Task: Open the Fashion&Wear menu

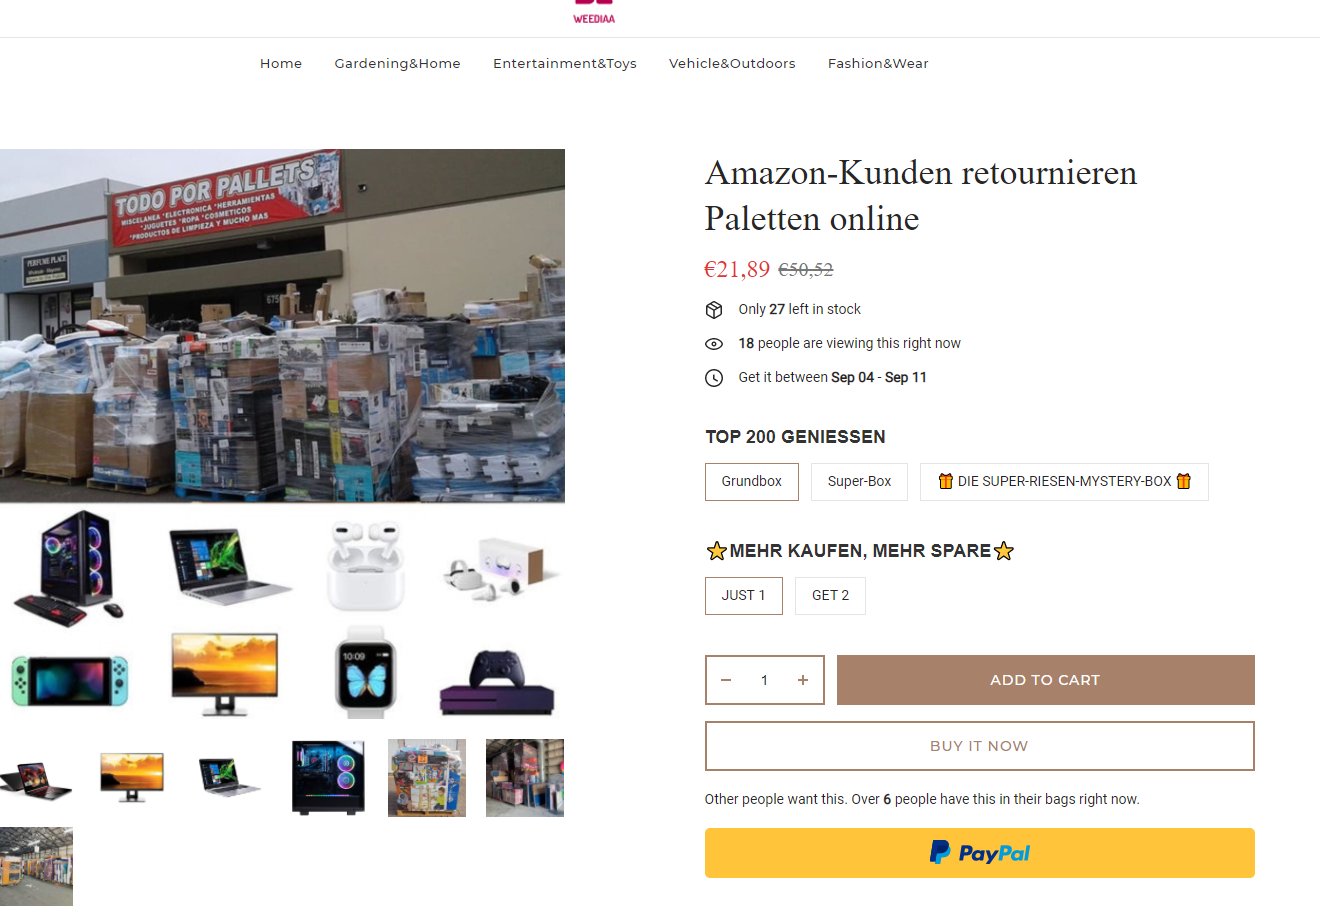Action: (878, 63)
